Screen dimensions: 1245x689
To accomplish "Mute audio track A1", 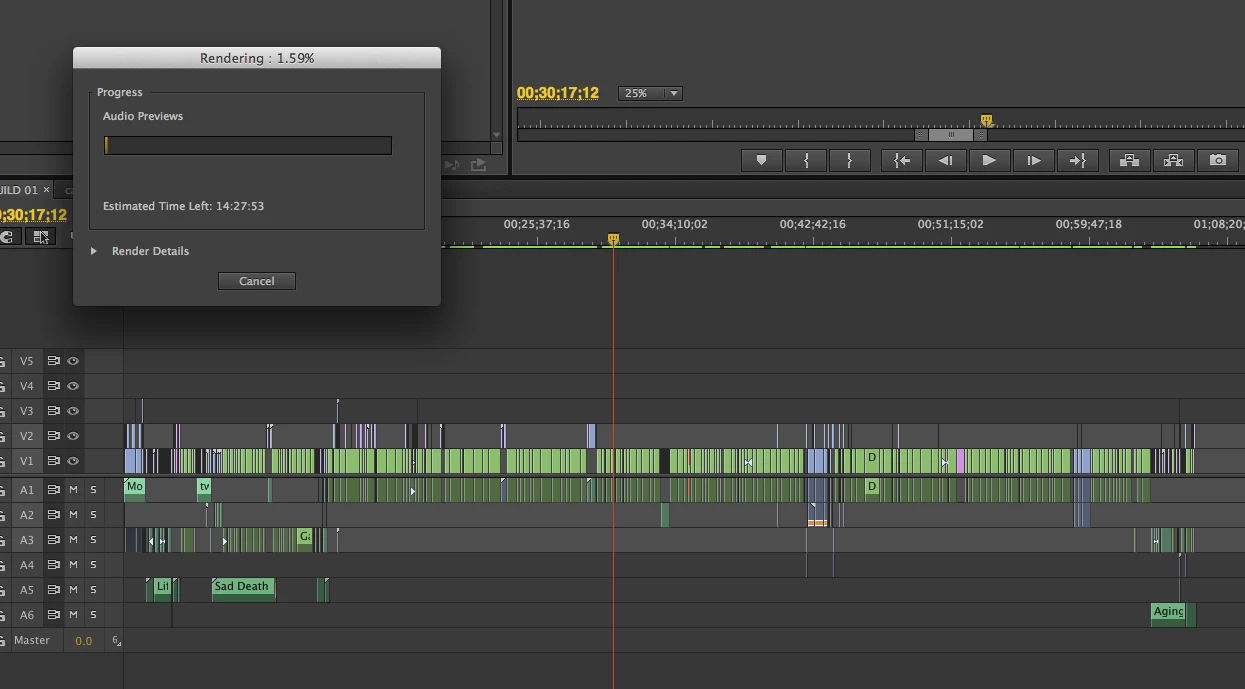I will pyautogui.click(x=73, y=490).
